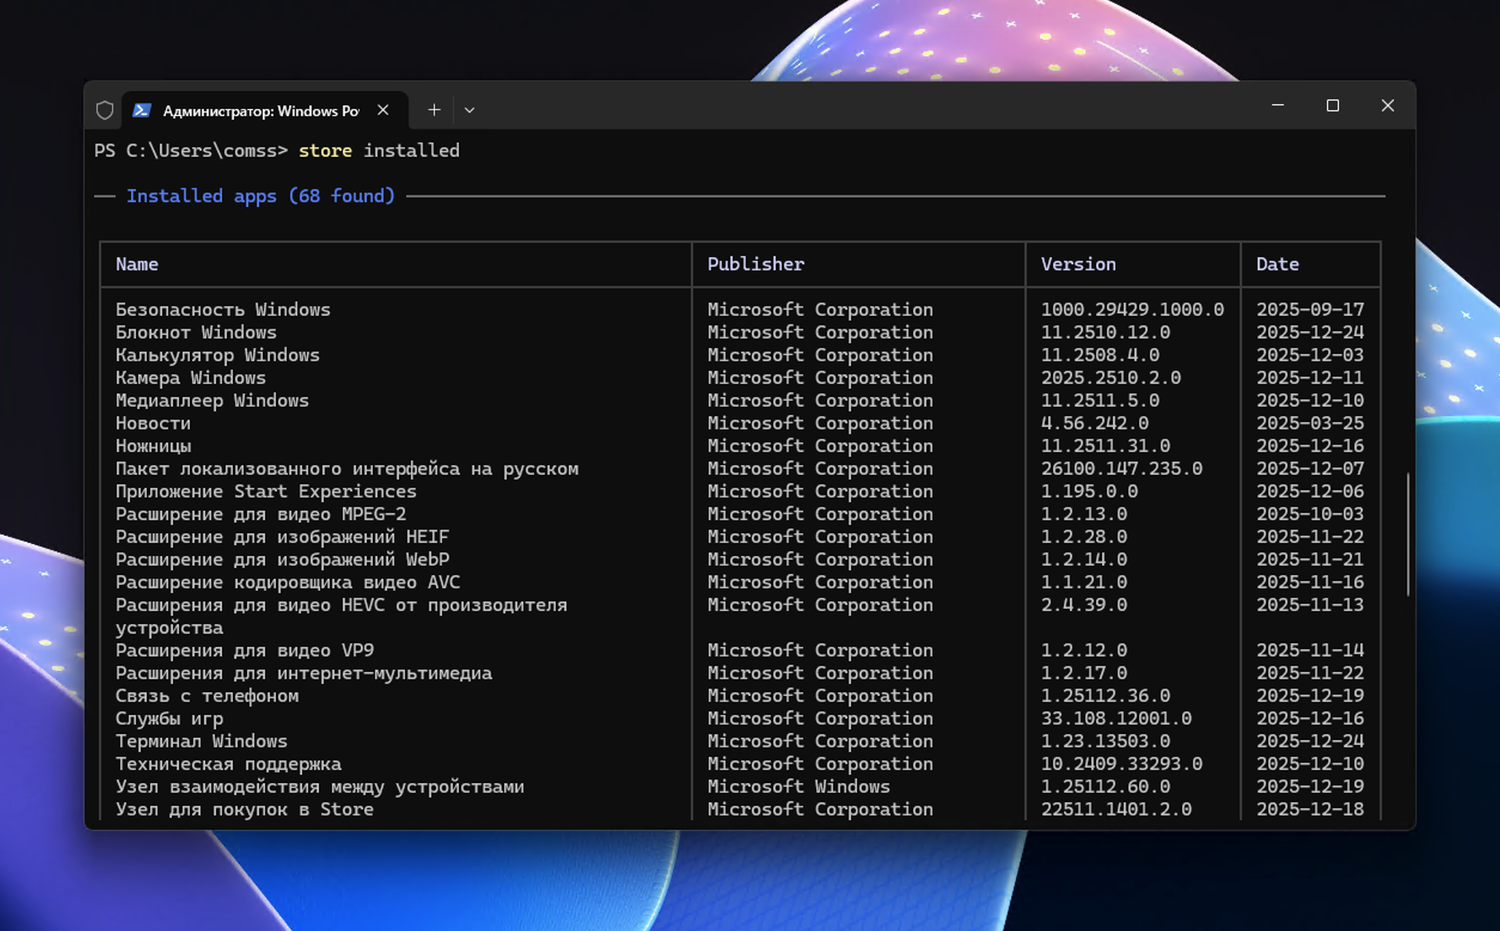Screen dimensions: 1500x931
Task: Click version 1000.29429.1000.0 in the table
Action: (1132, 310)
